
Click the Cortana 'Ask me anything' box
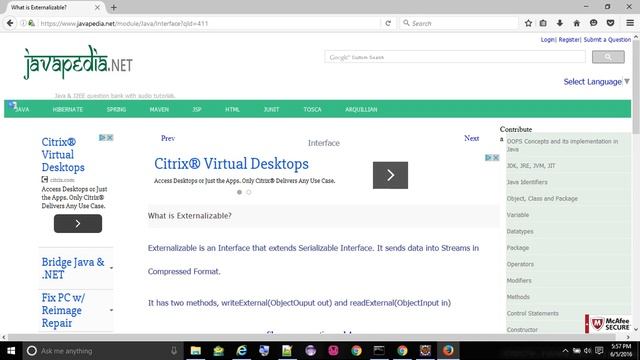pyautogui.click(x=102, y=351)
